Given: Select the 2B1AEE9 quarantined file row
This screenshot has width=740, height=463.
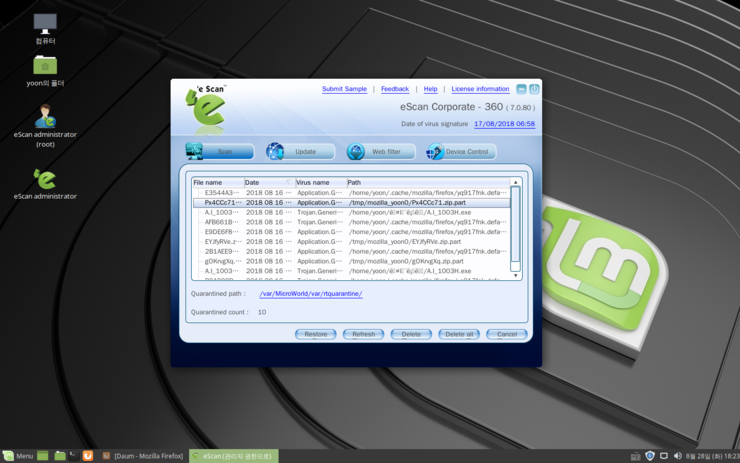Looking at the screenshot, I should (352, 252).
